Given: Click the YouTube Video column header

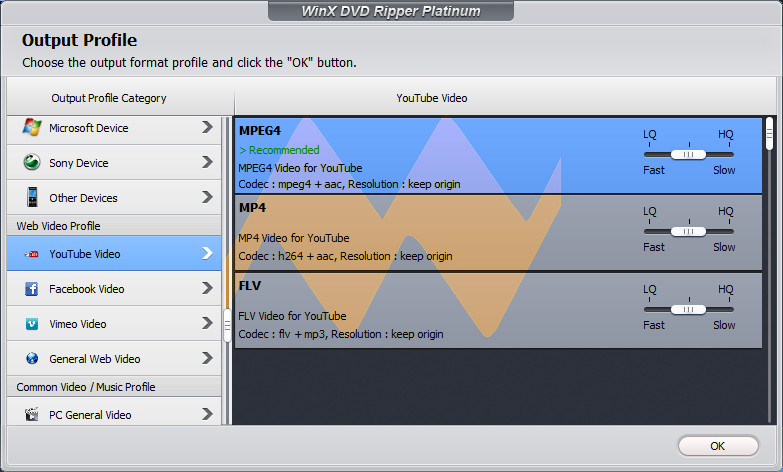Looking at the screenshot, I should [x=432, y=98].
